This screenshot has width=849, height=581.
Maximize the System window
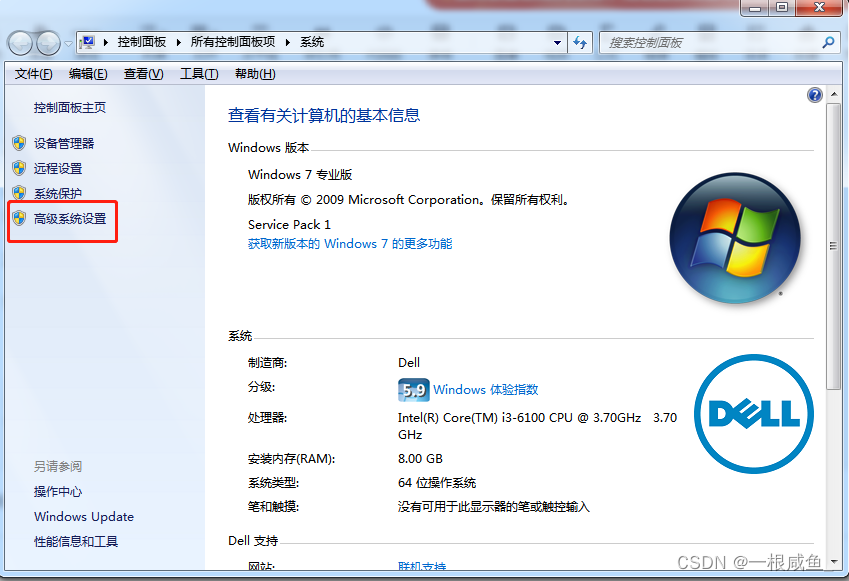[x=782, y=8]
